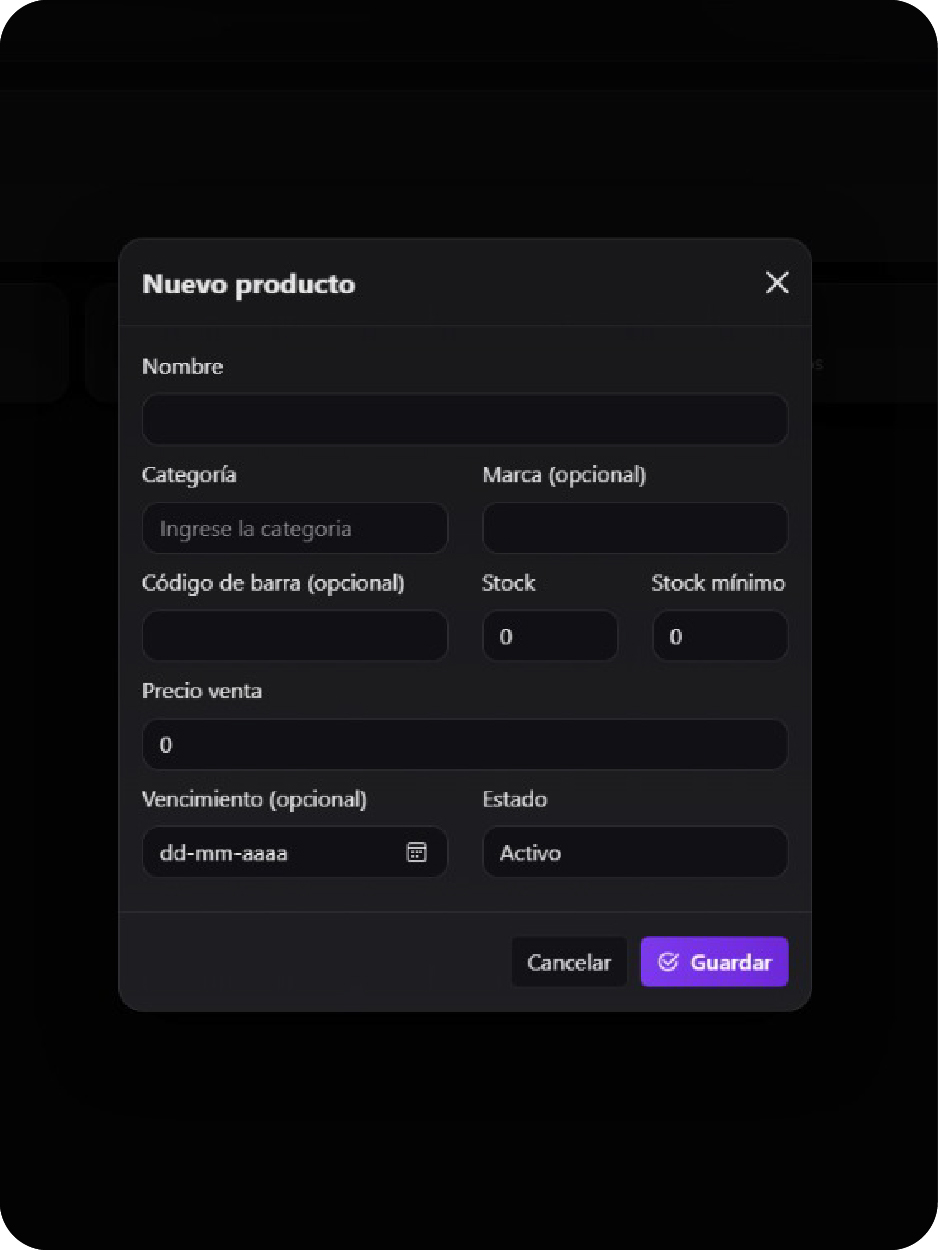Click the Nombre label above its input
This screenshot has width=938, height=1250.
(x=183, y=366)
